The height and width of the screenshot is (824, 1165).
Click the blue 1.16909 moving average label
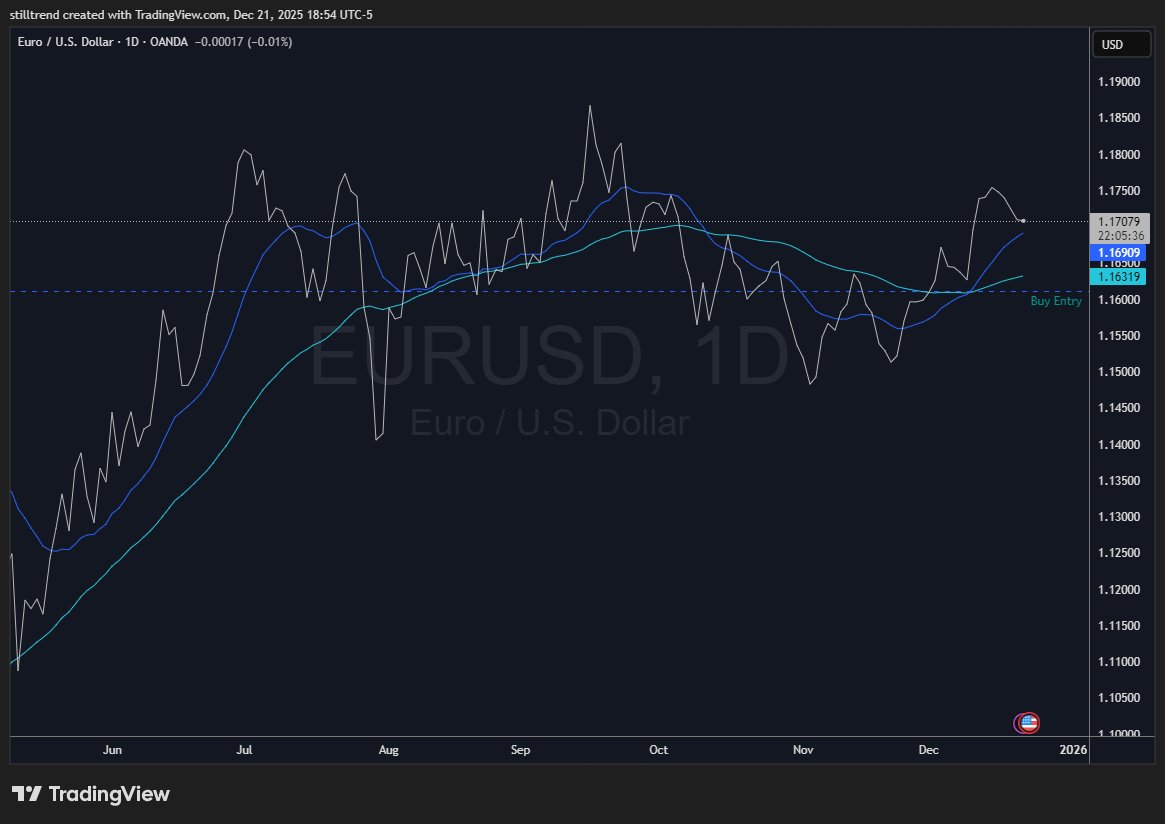1118,253
